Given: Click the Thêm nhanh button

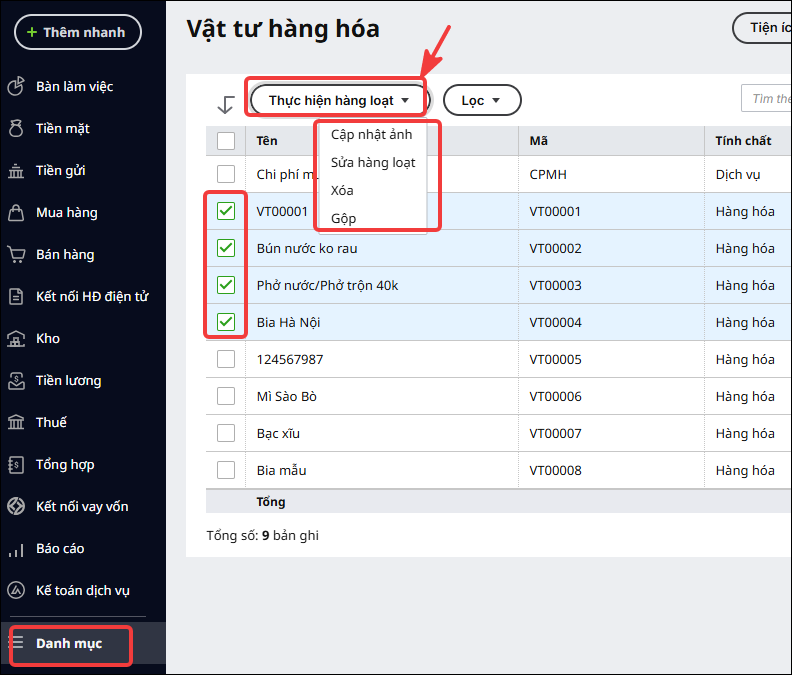Looking at the screenshot, I should click(78, 32).
